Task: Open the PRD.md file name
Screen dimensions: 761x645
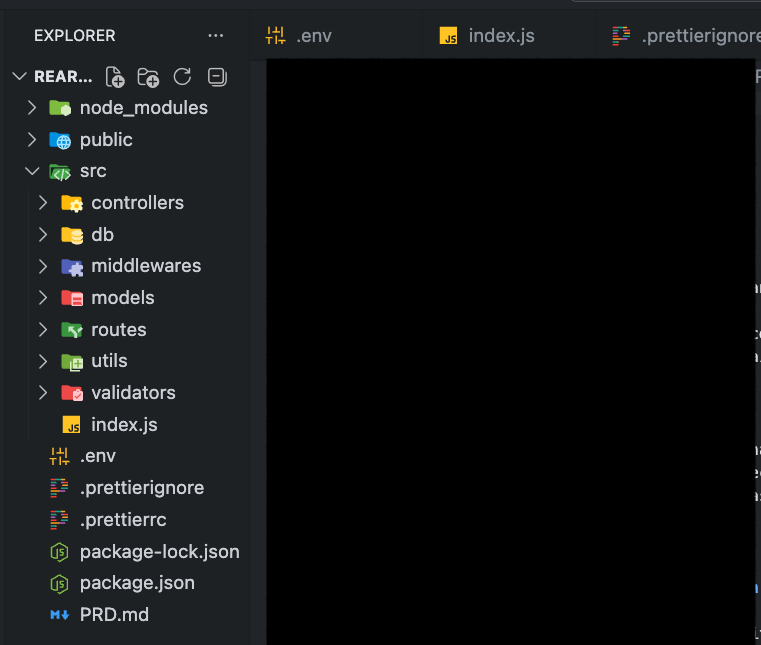Action: coord(115,615)
